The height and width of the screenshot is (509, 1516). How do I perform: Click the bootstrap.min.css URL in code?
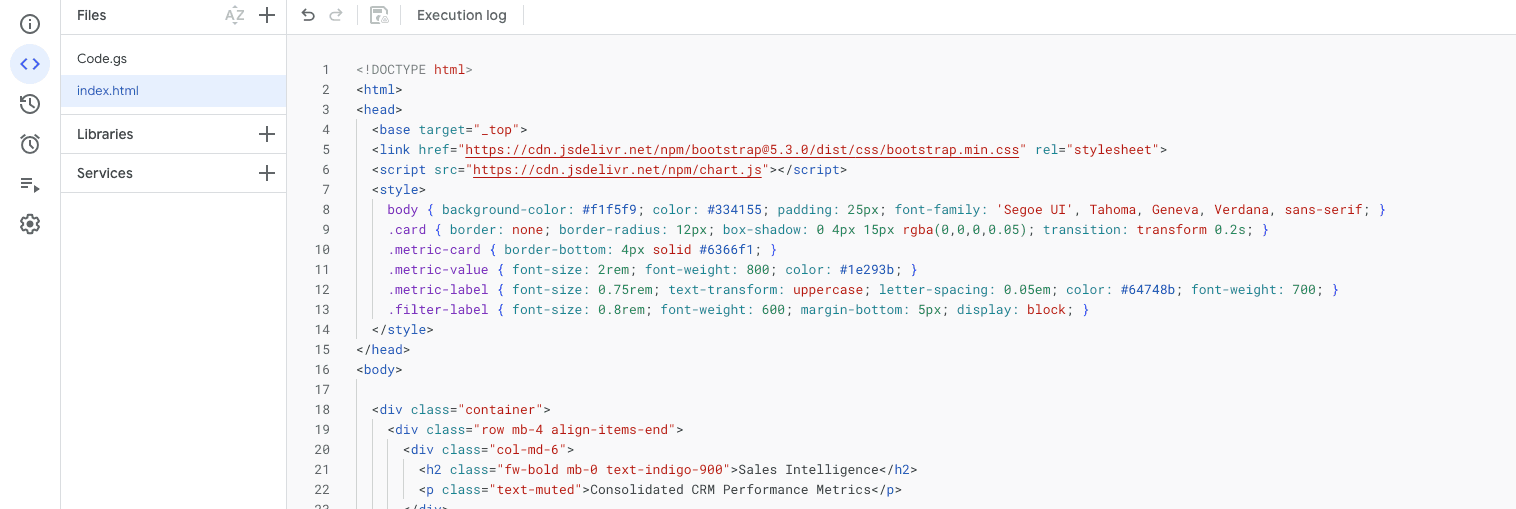click(x=739, y=150)
